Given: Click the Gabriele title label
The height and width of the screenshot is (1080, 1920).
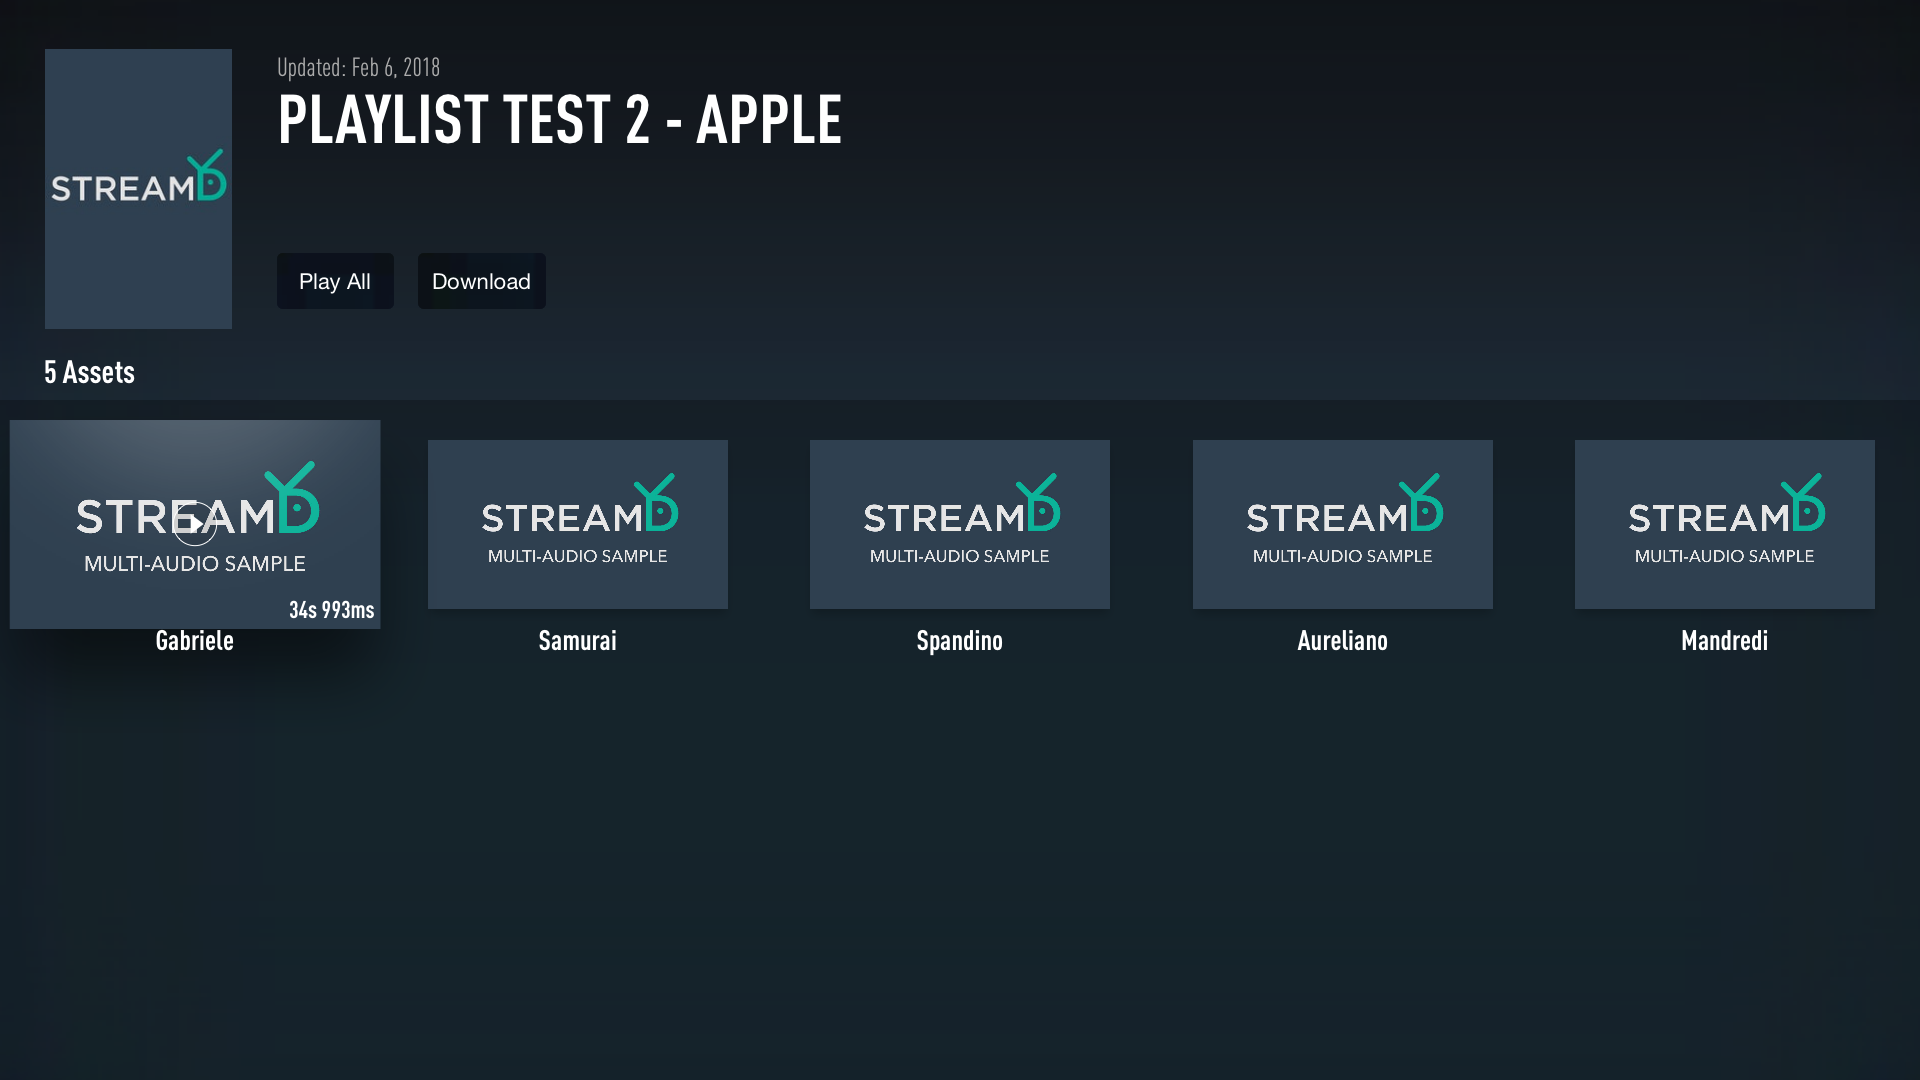Looking at the screenshot, I should coord(195,641).
